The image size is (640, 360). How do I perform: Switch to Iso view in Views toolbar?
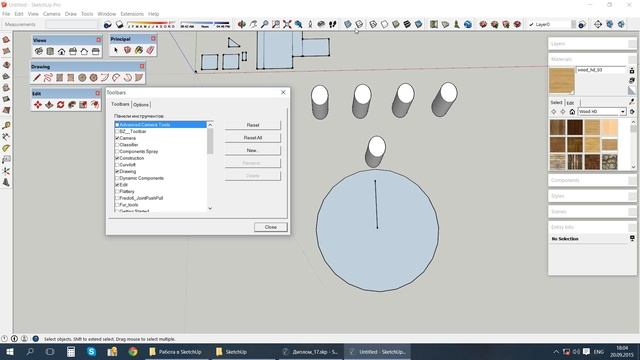pyautogui.click(x=39, y=51)
